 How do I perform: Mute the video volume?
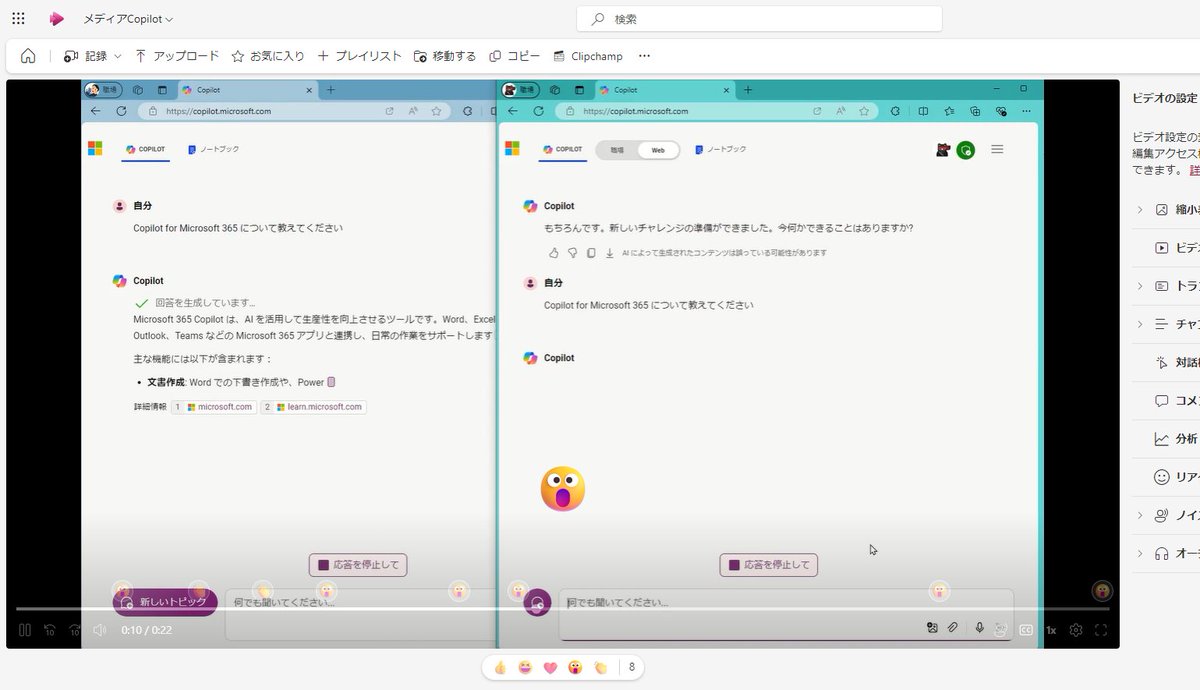click(100, 630)
